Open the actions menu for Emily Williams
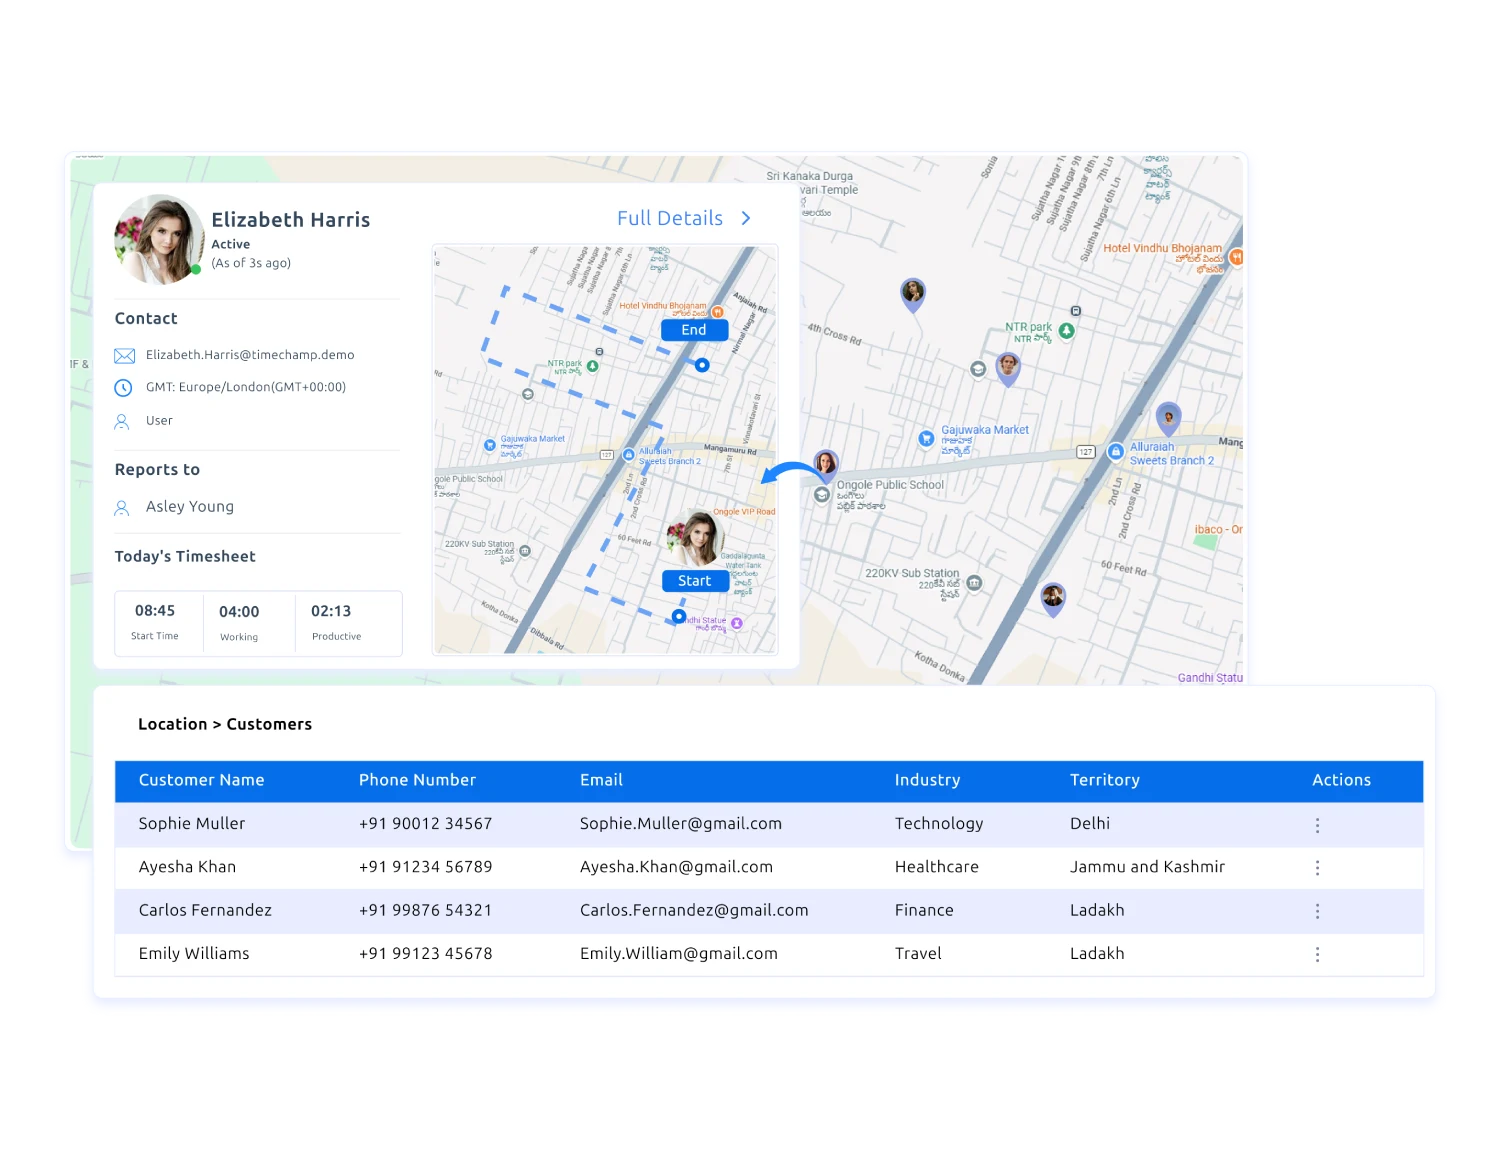1500x1149 pixels. click(x=1318, y=954)
